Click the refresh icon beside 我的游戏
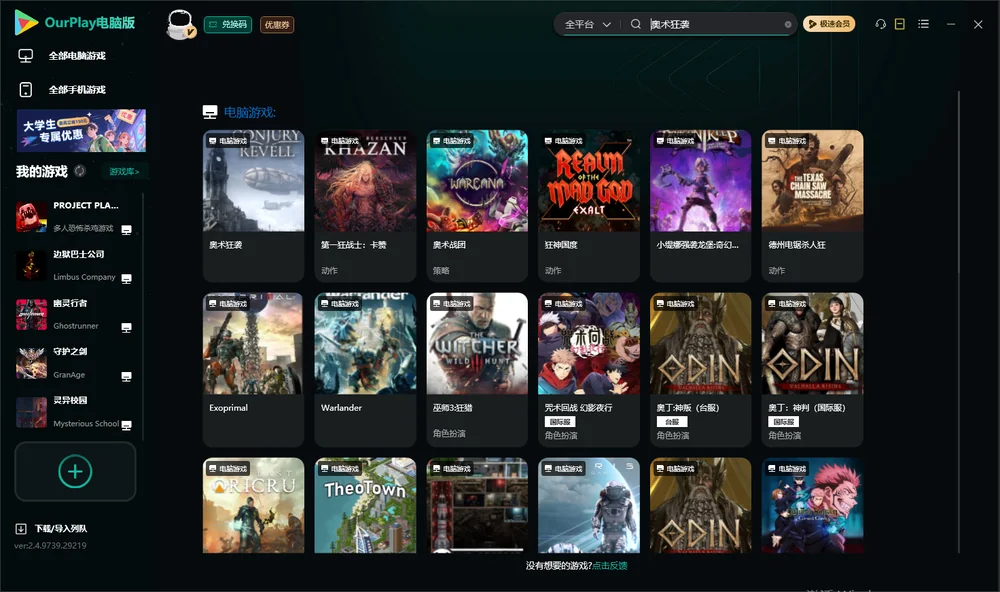This screenshot has width=1000, height=592. pyautogui.click(x=80, y=171)
